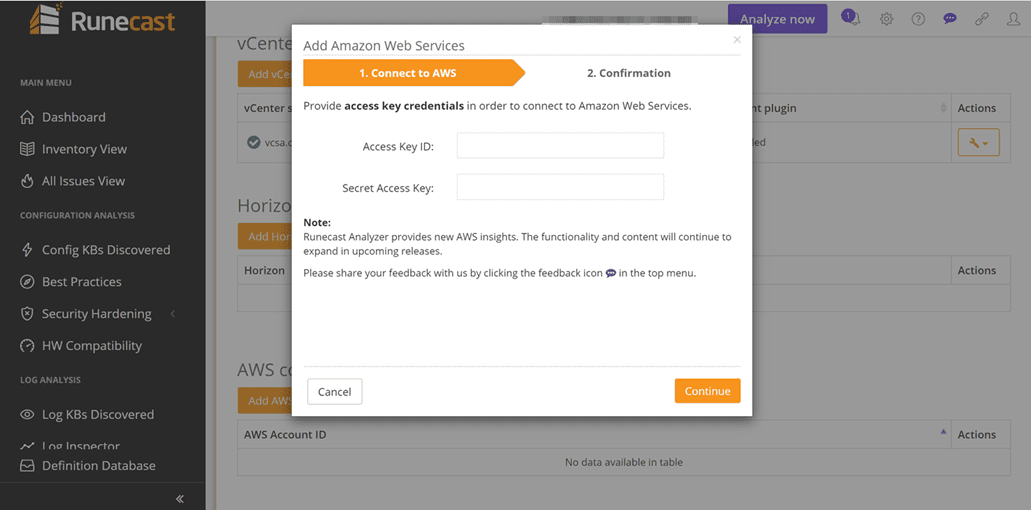Screen dimensions: 1031x510
Task: Click the Security Hardening shield icon
Action: pos(27,314)
